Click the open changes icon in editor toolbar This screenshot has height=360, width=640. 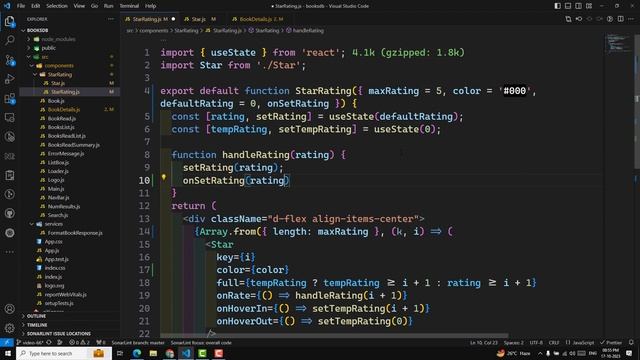click(568, 19)
